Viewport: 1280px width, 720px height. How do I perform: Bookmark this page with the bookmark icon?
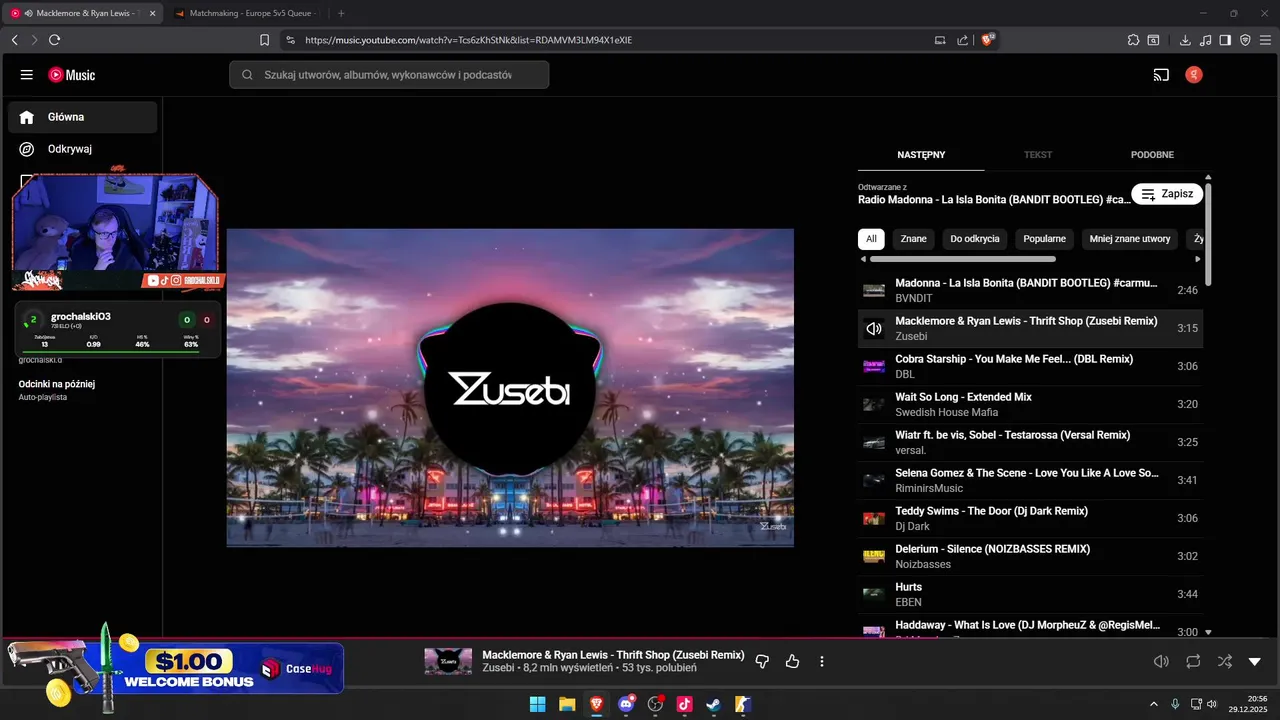[x=264, y=40]
